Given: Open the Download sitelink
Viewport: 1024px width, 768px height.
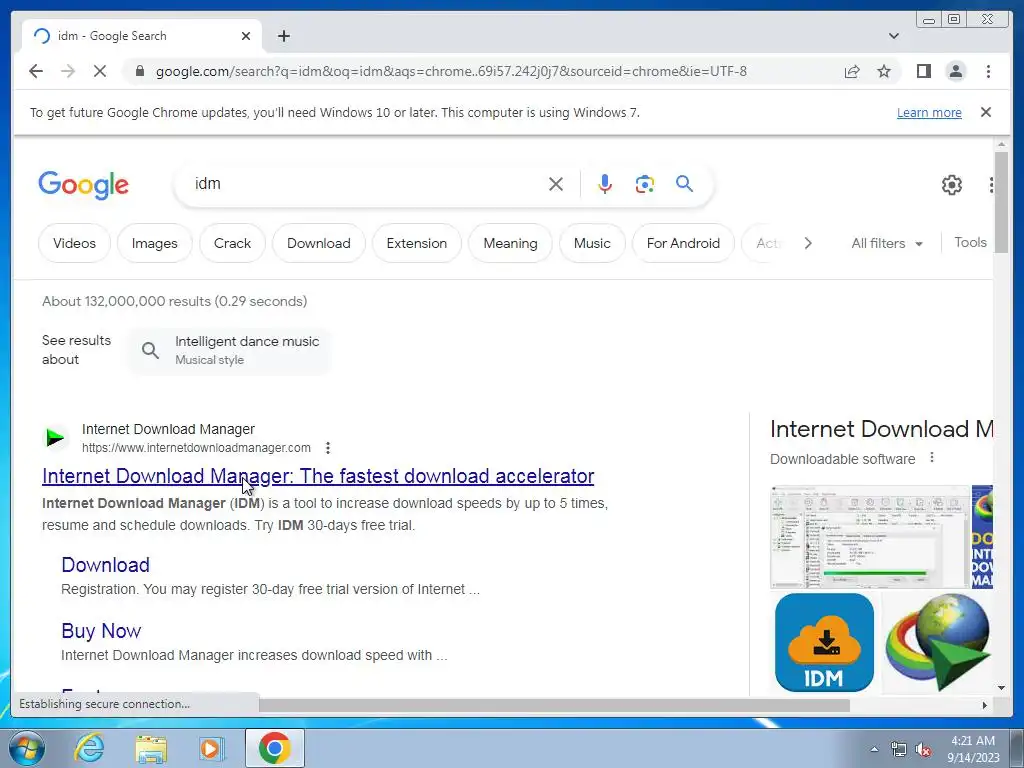Looking at the screenshot, I should click(105, 565).
